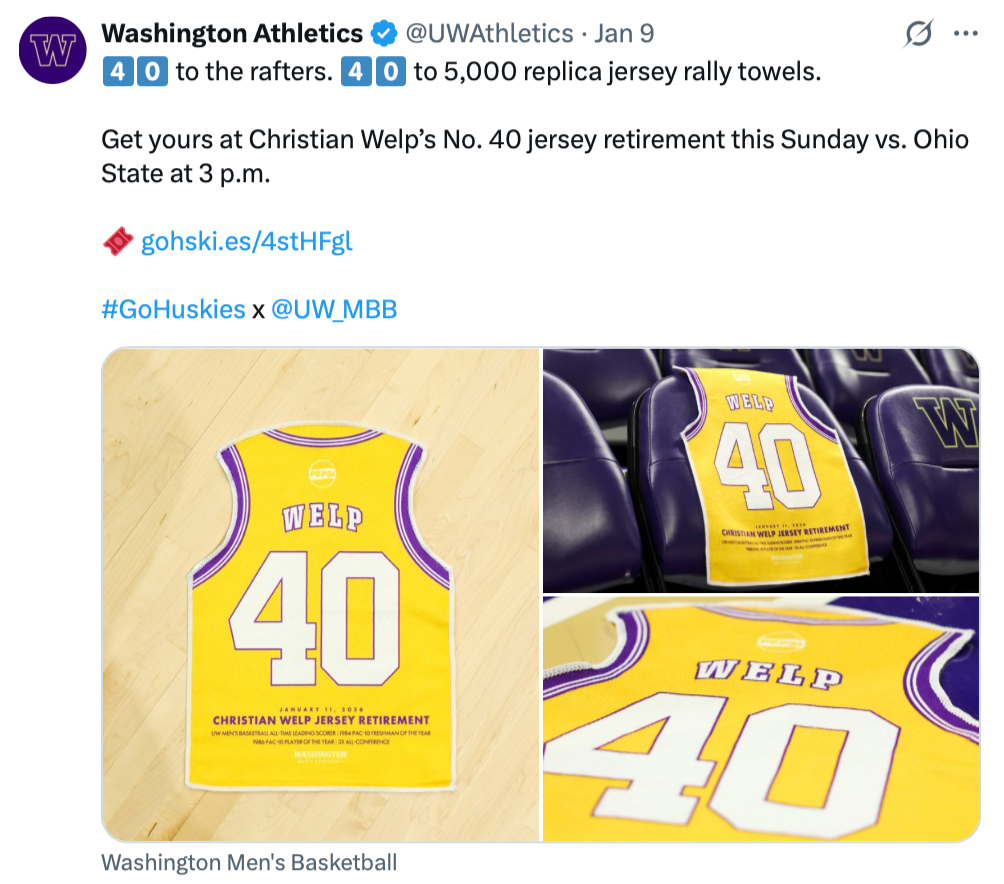Viewport: 1004px width, 884px height.
Task: Open the Jan 9 timestamp link
Action: tap(624, 34)
